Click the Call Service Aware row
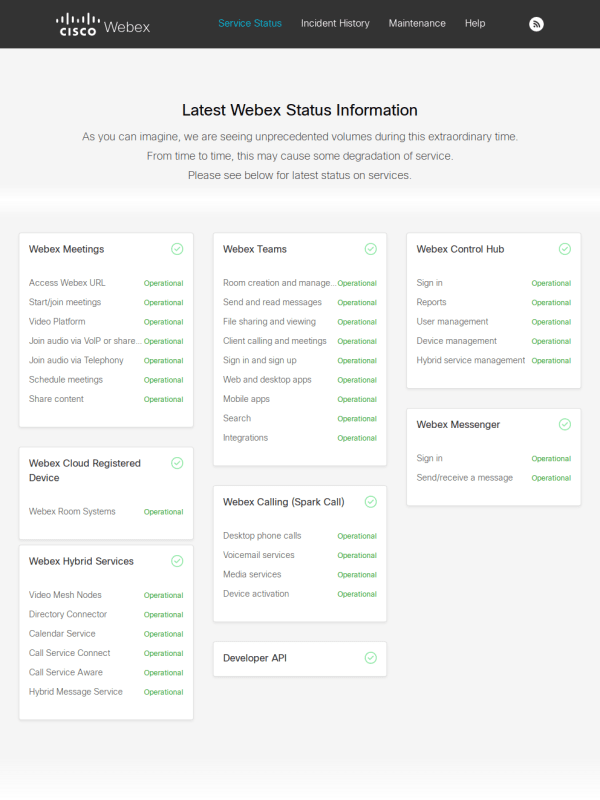The height and width of the screenshot is (800, 600). tap(106, 672)
